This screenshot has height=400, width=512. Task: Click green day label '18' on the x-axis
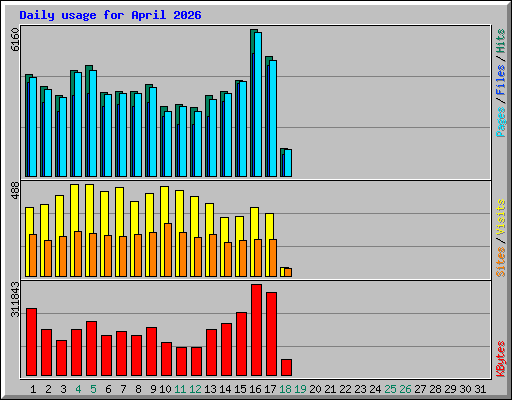pos(285,389)
